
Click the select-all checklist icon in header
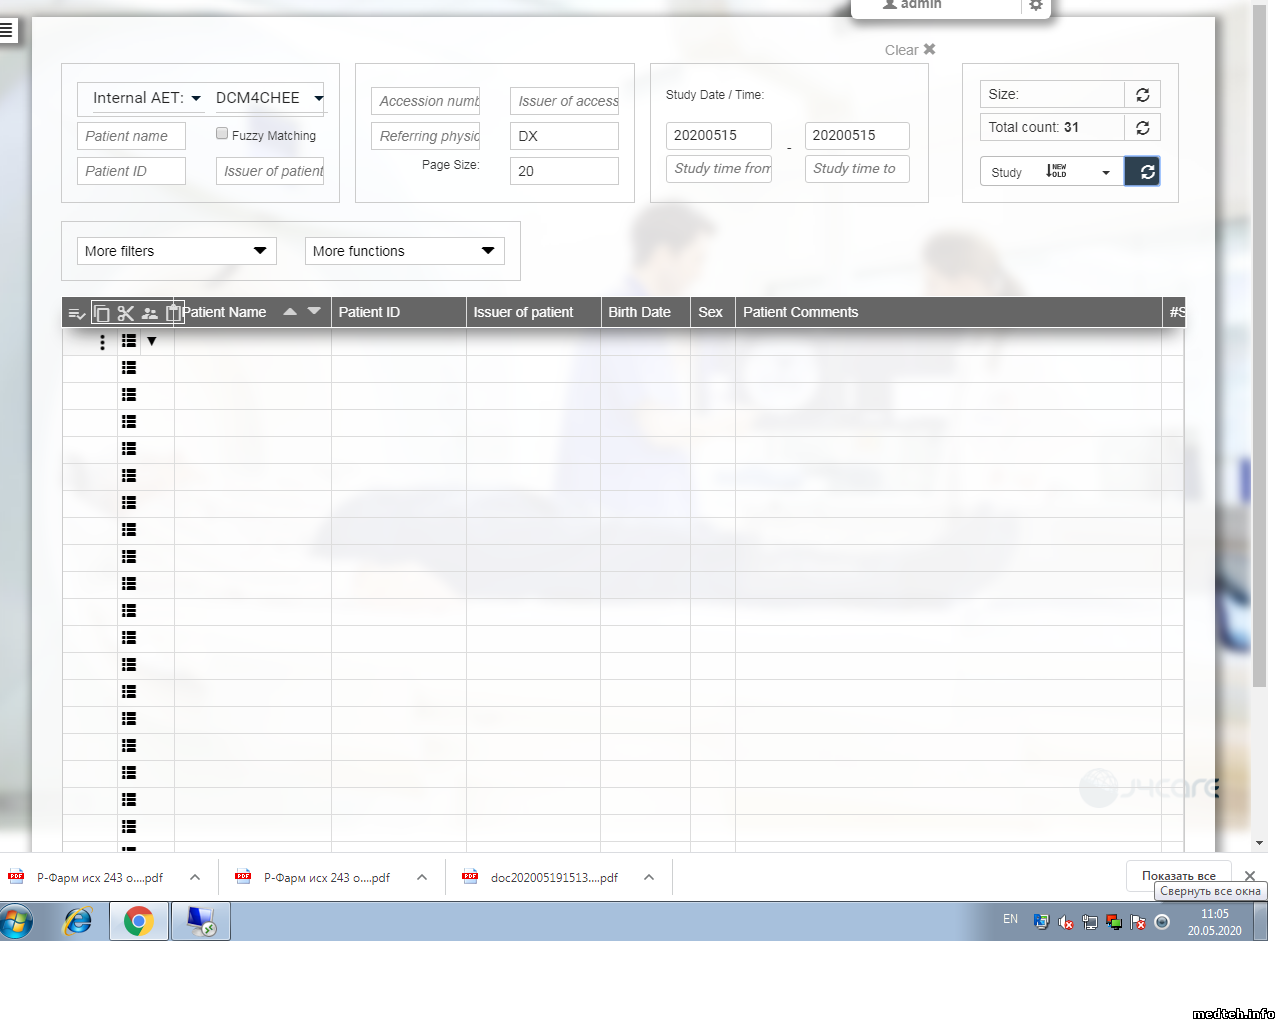[x=76, y=313]
